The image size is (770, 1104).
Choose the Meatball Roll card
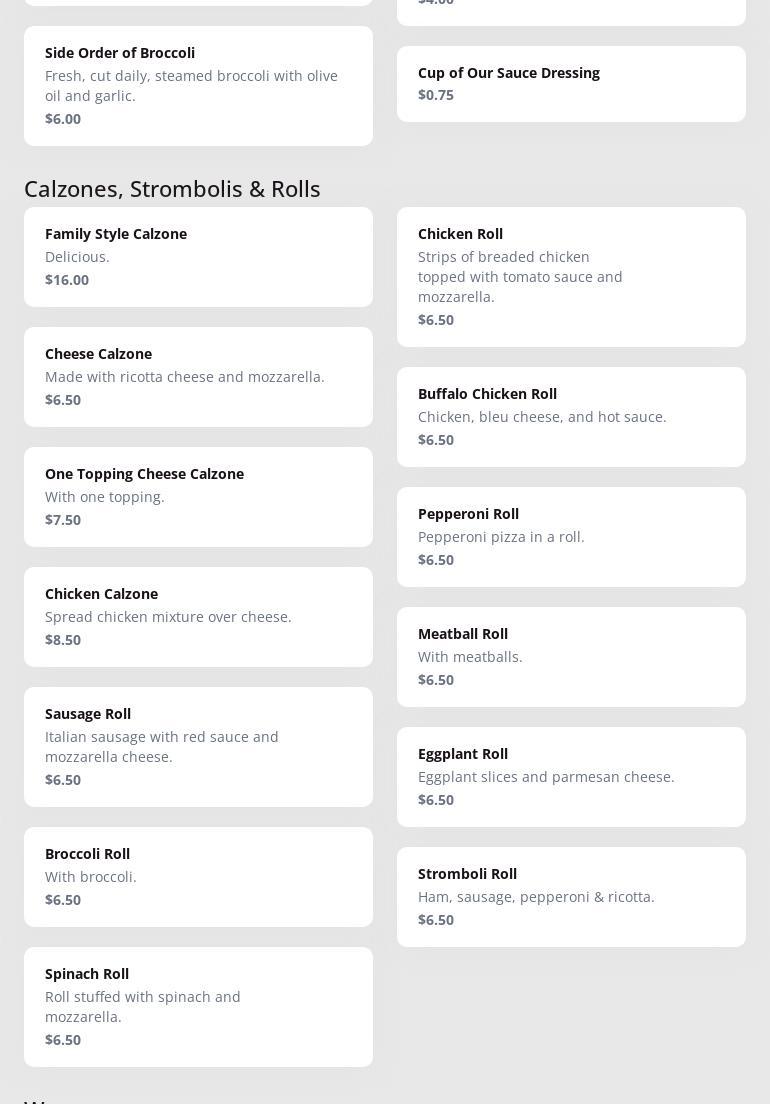[571, 657]
